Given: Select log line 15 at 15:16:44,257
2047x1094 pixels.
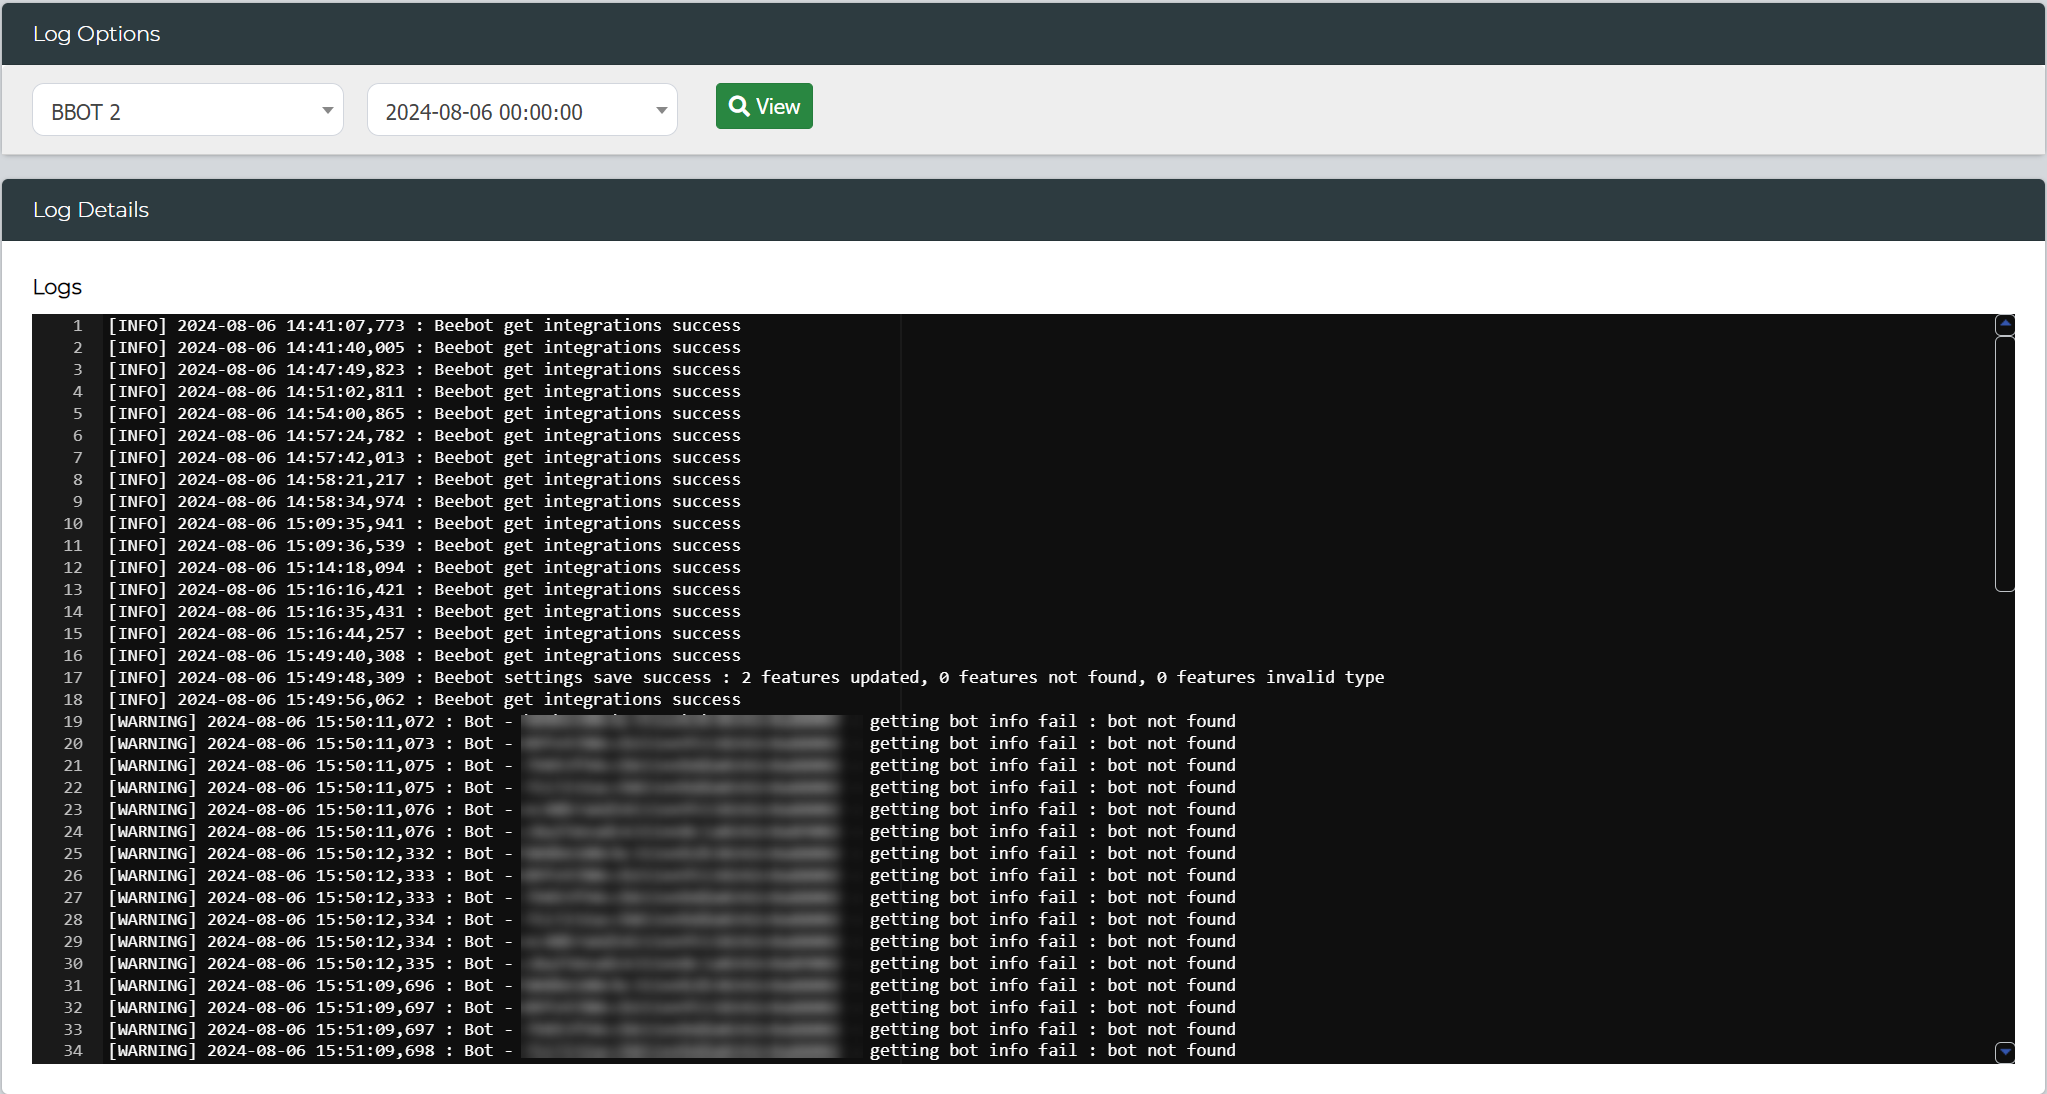Looking at the screenshot, I should [424, 633].
